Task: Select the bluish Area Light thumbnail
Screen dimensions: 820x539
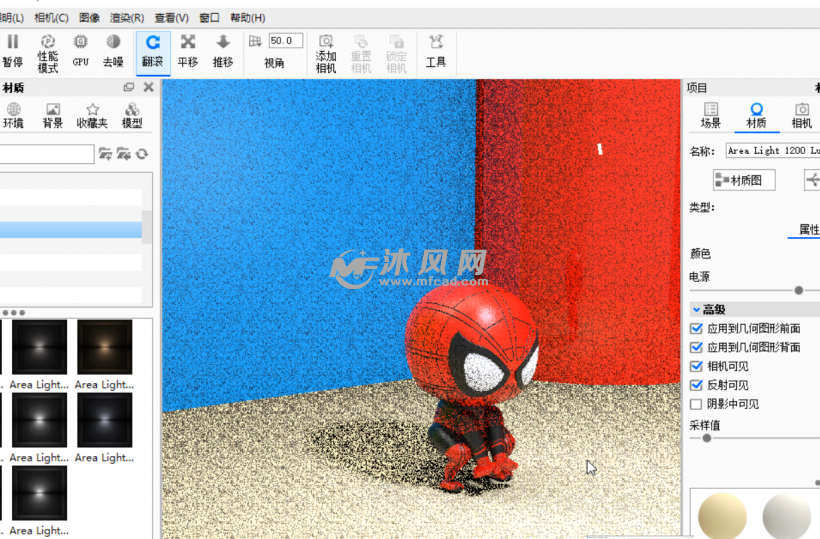Action: (x=105, y=420)
